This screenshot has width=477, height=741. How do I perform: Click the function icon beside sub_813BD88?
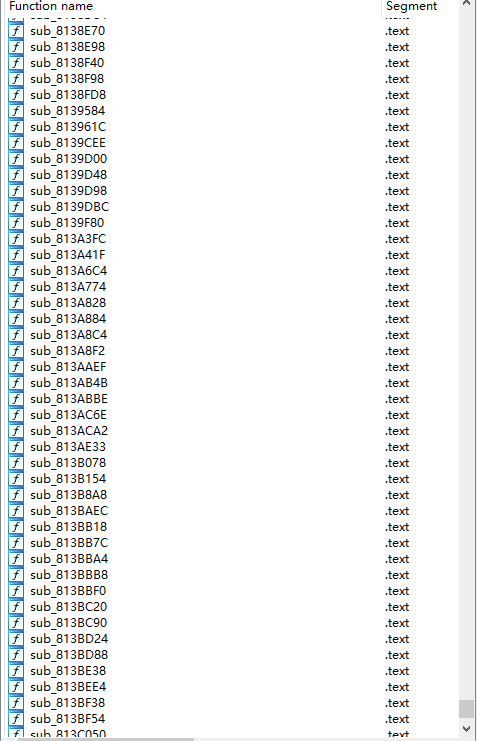click(x=16, y=655)
